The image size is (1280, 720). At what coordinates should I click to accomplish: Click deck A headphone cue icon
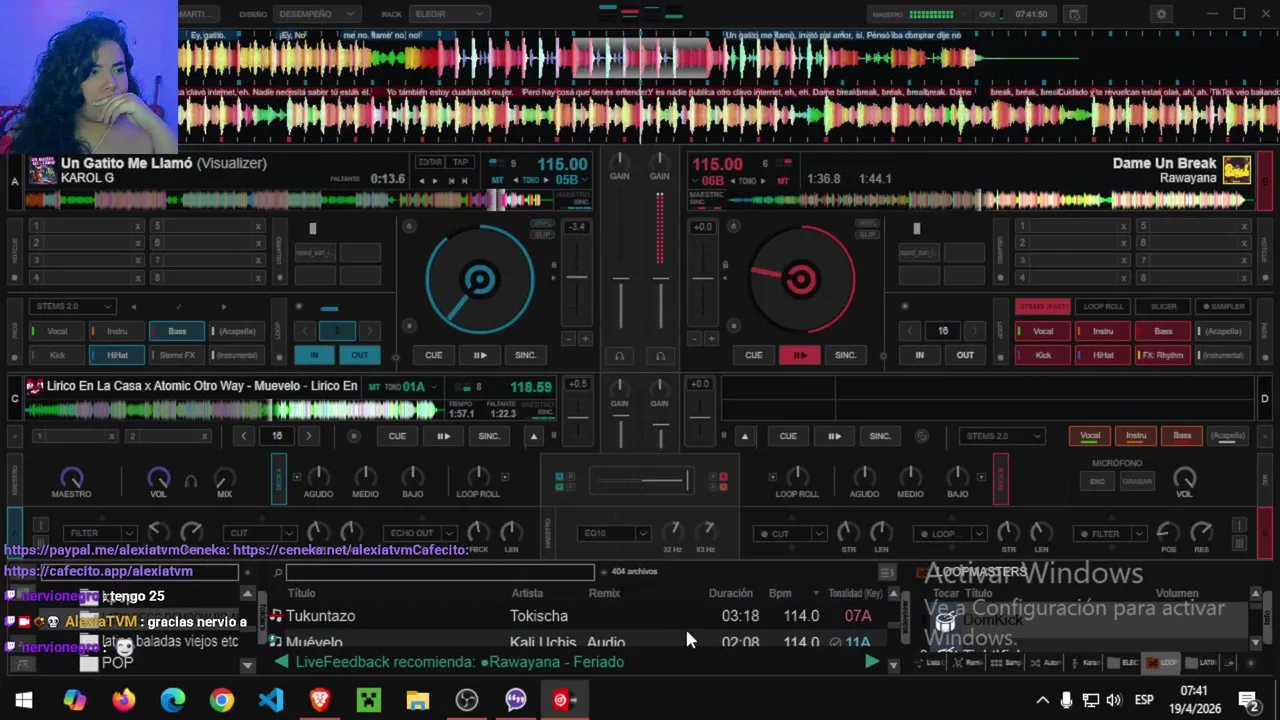tap(620, 356)
